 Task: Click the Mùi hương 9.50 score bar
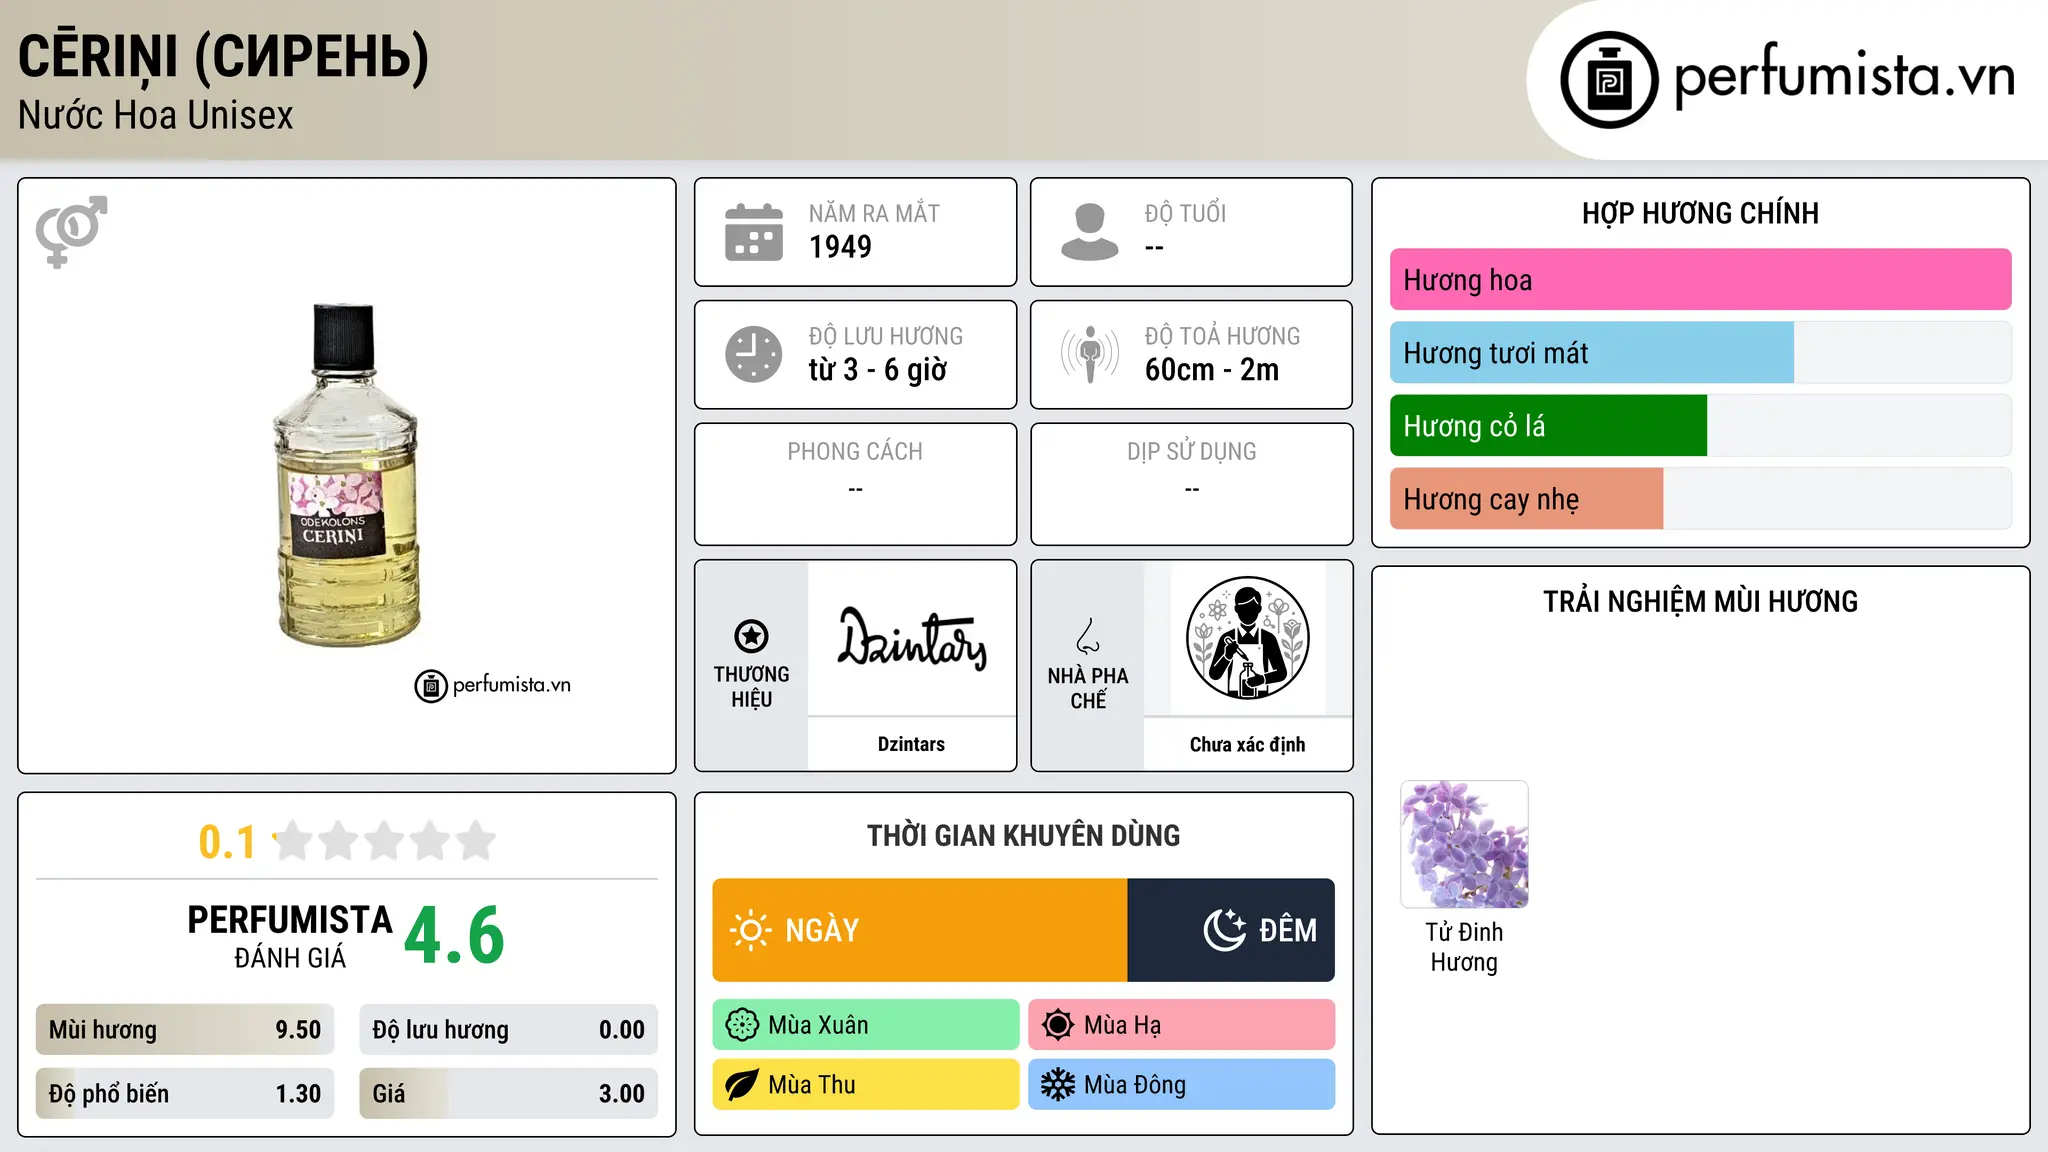(x=185, y=1030)
